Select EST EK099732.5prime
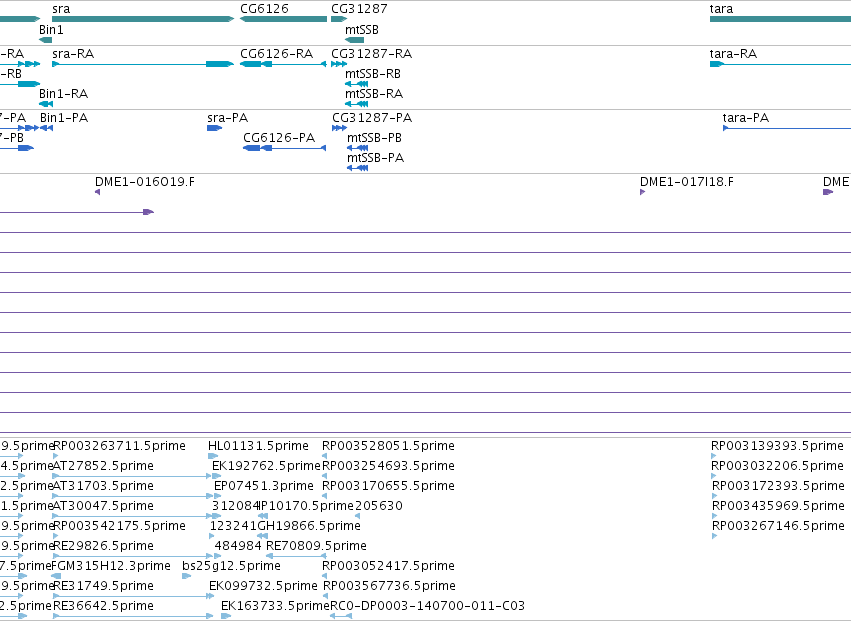Image resolution: width=851 pixels, height=621 pixels. point(263,586)
